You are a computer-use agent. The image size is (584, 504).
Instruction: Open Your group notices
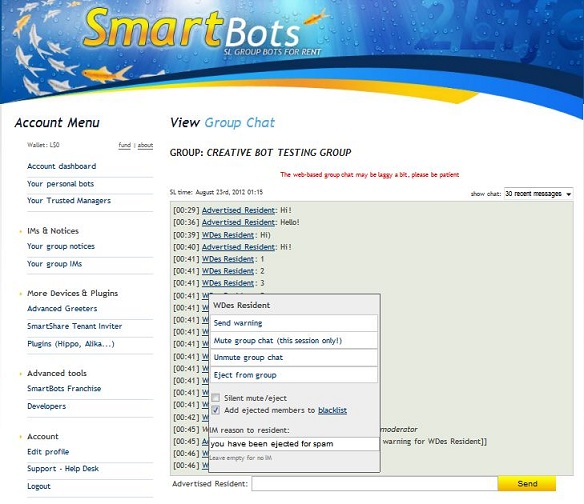point(61,246)
